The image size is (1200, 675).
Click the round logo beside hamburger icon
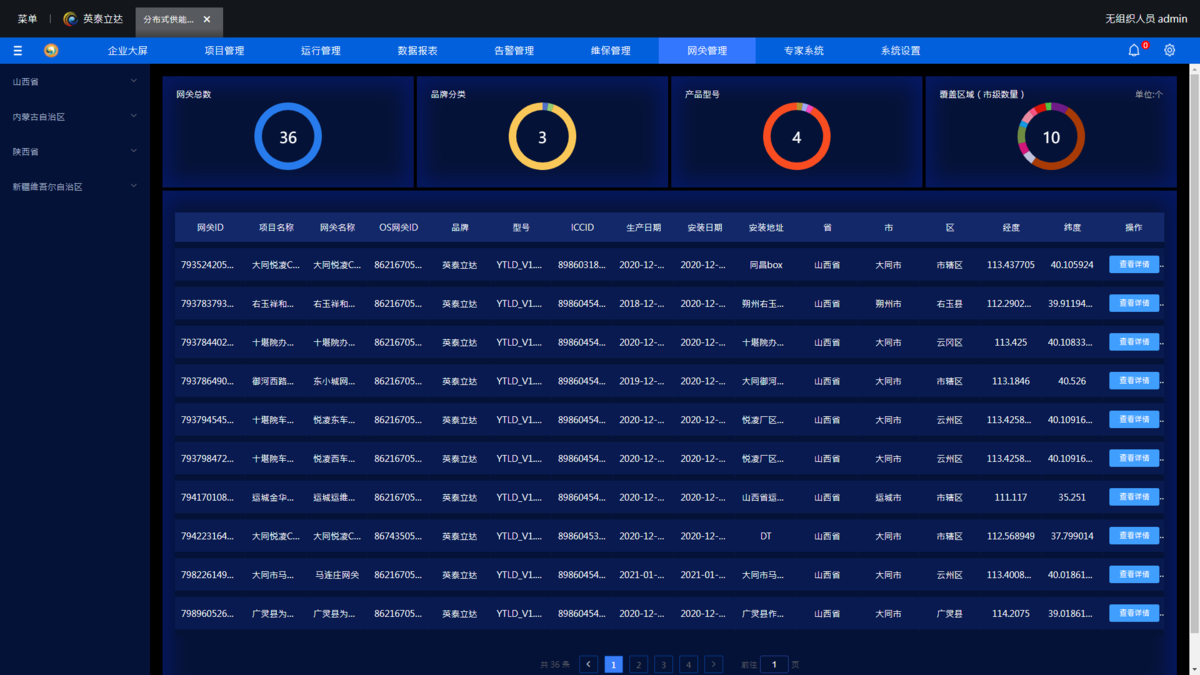click(51, 51)
